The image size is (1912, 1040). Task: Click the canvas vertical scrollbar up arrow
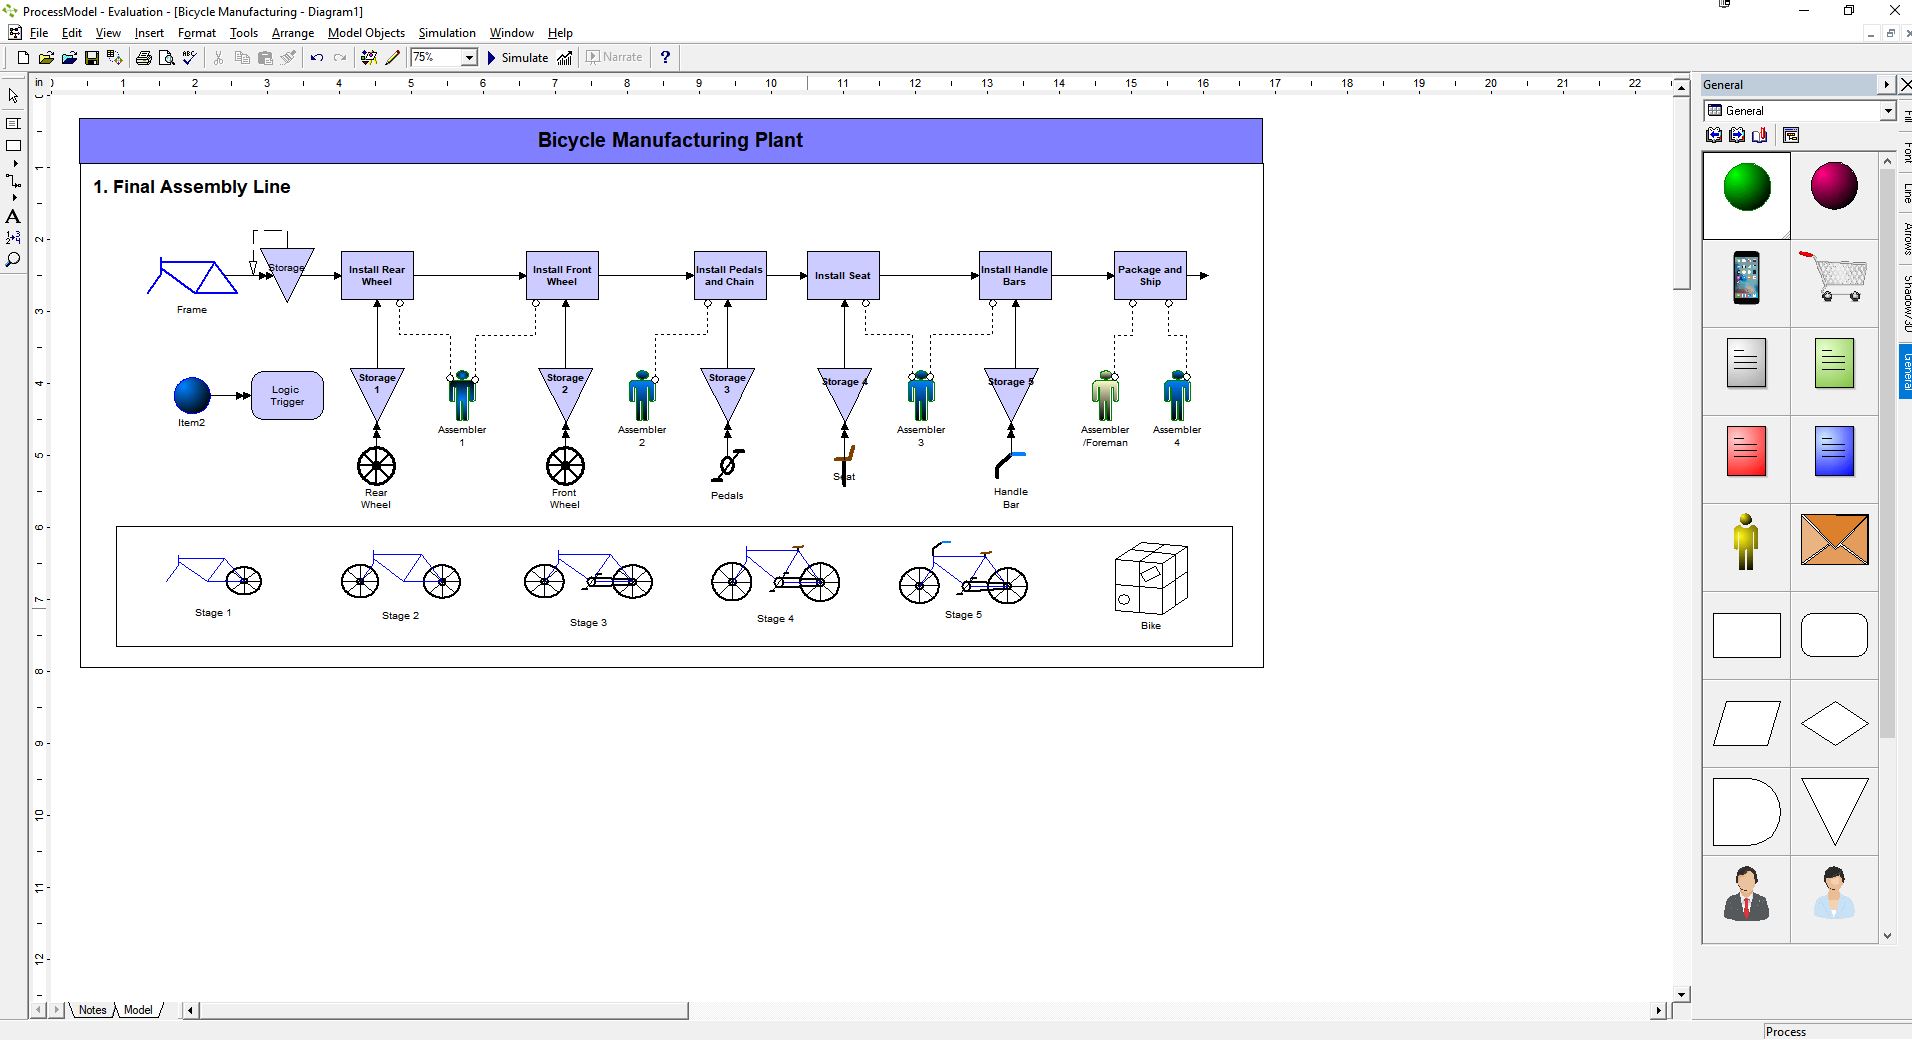pos(1681,86)
